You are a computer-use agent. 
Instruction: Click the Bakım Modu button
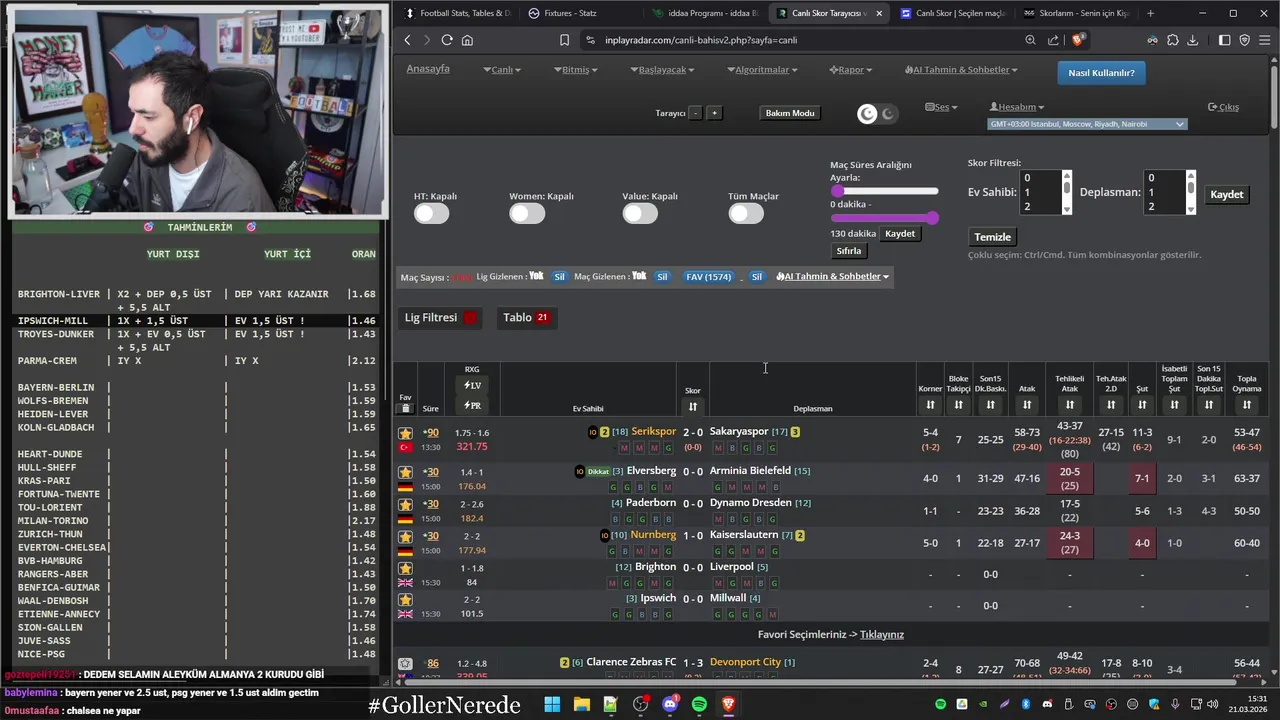(790, 113)
